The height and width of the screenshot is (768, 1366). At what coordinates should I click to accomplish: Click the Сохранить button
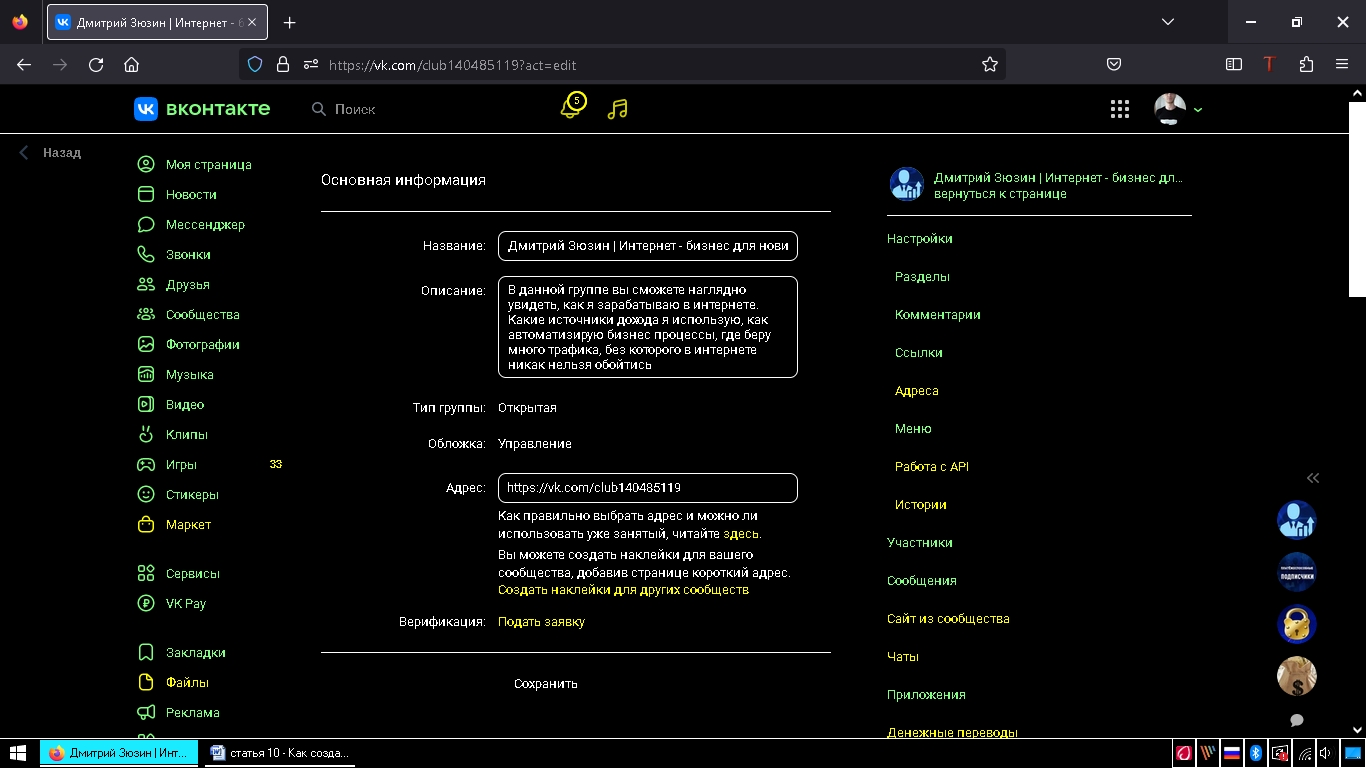(546, 684)
